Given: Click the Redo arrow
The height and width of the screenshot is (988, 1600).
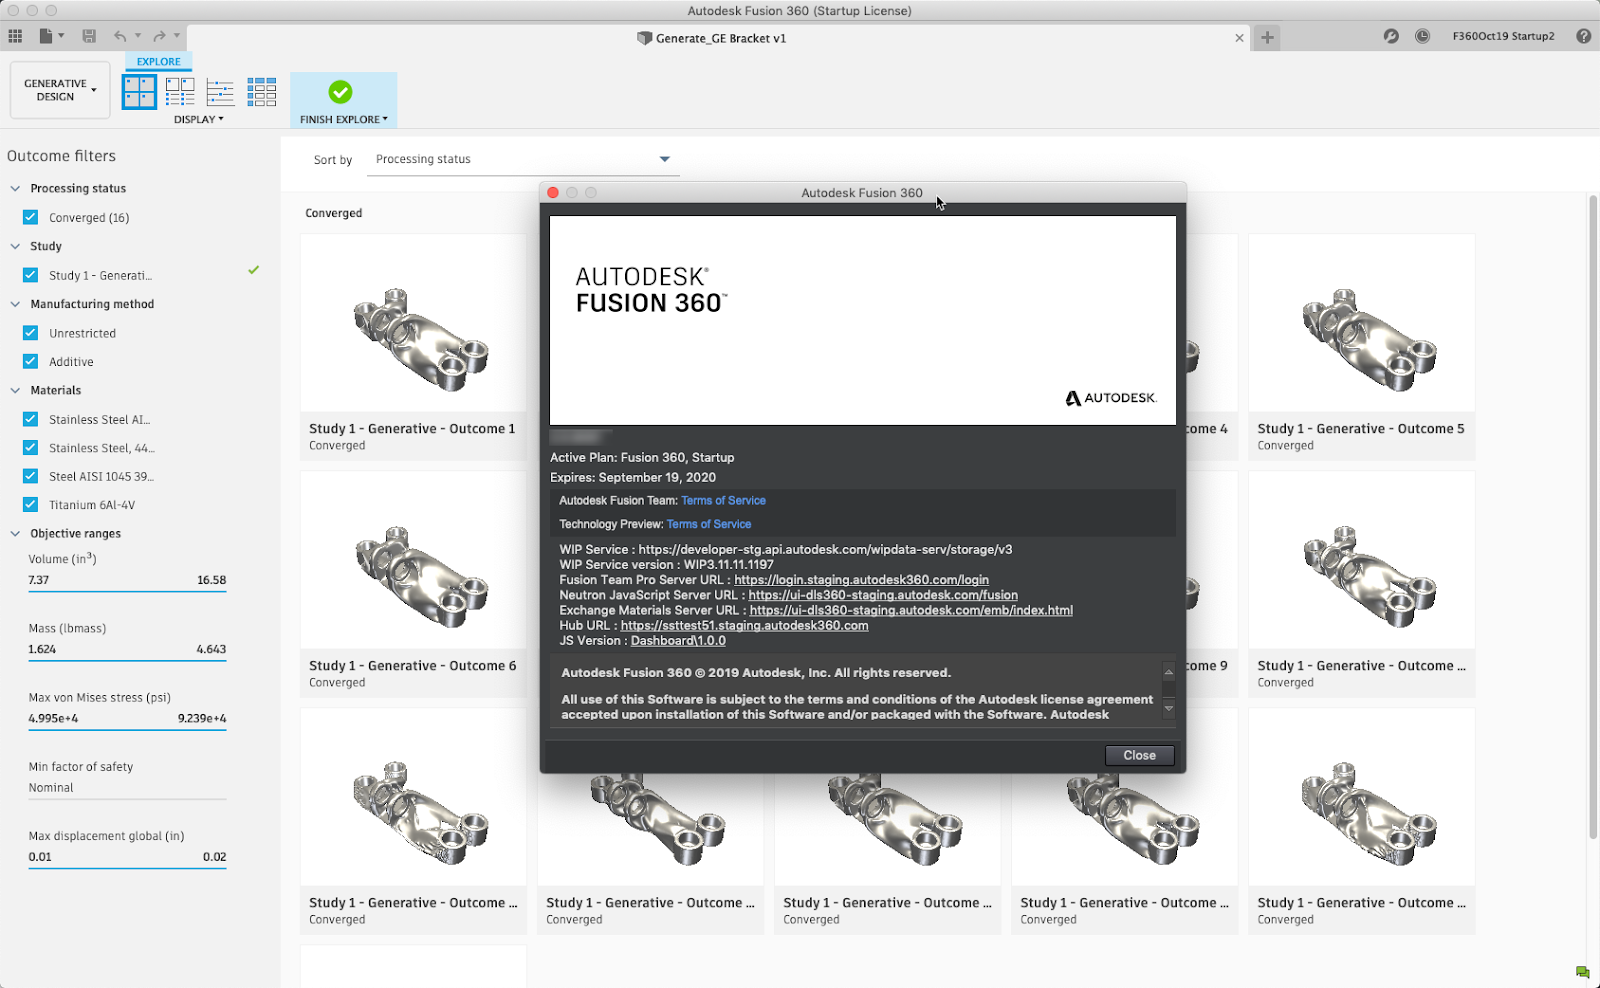Looking at the screenshot, I should click(159, 36).
